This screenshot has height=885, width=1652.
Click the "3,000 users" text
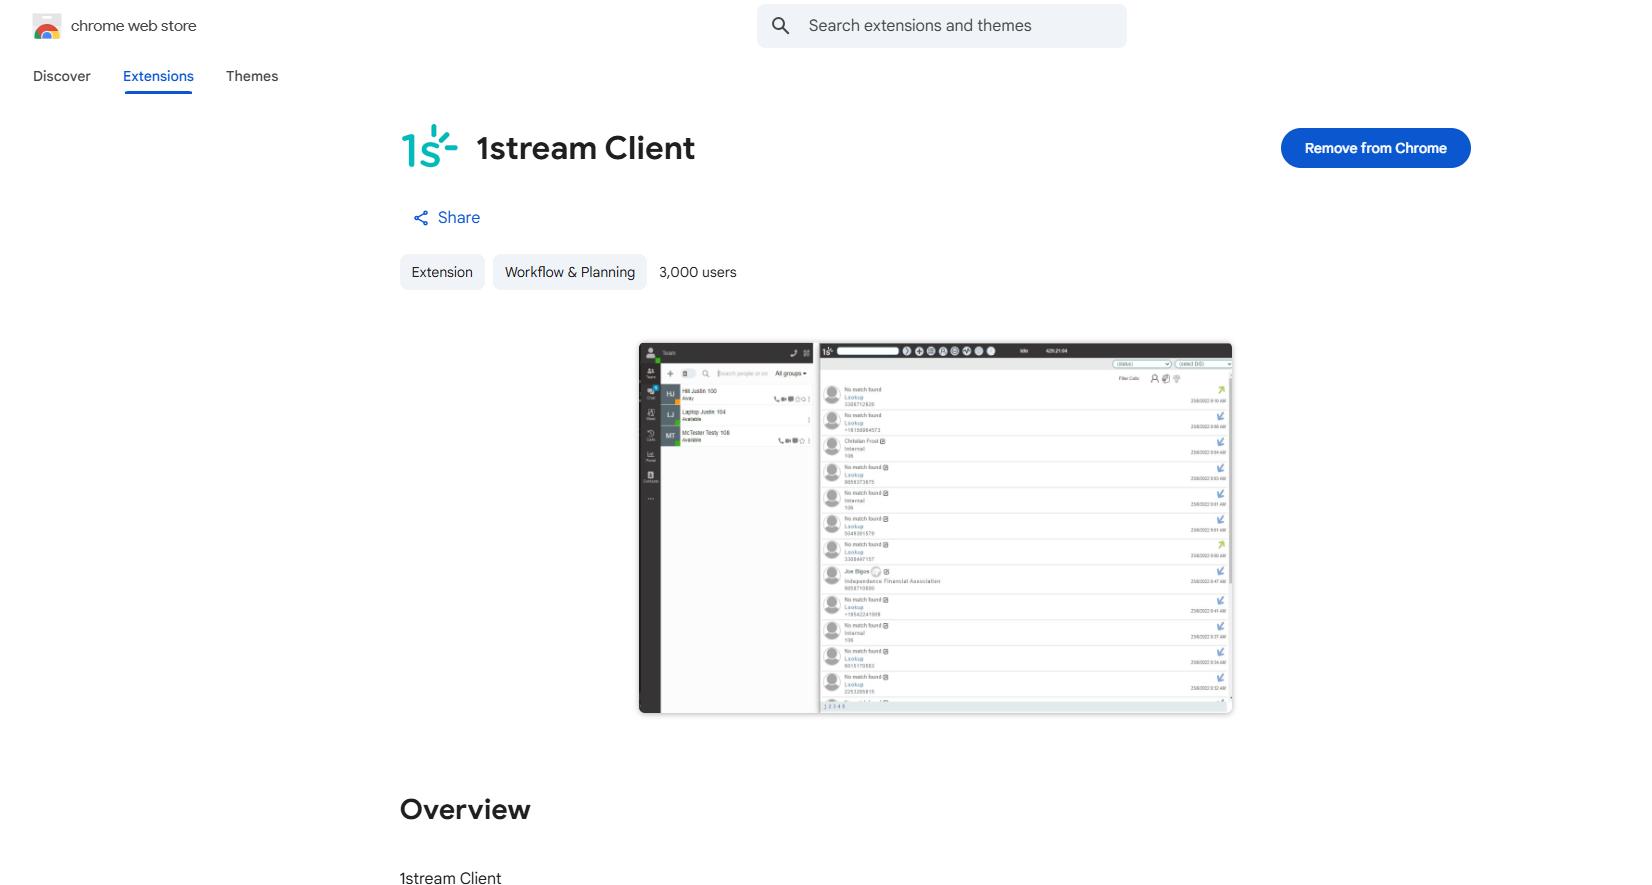(x=698, y=272)
